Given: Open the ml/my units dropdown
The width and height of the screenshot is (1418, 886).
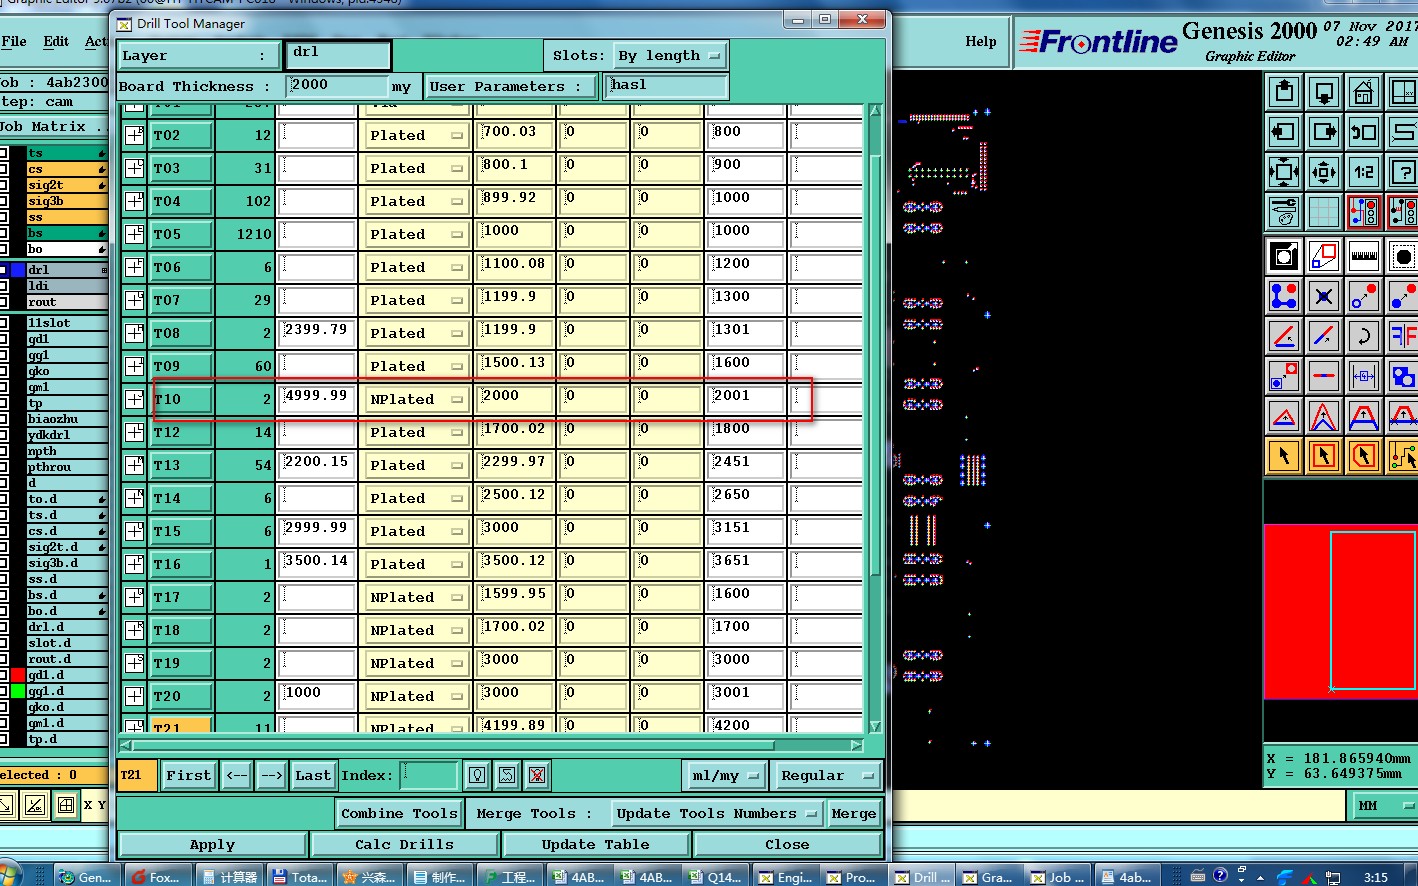Looking at the screenshot, I should click(x=725, y=775).
